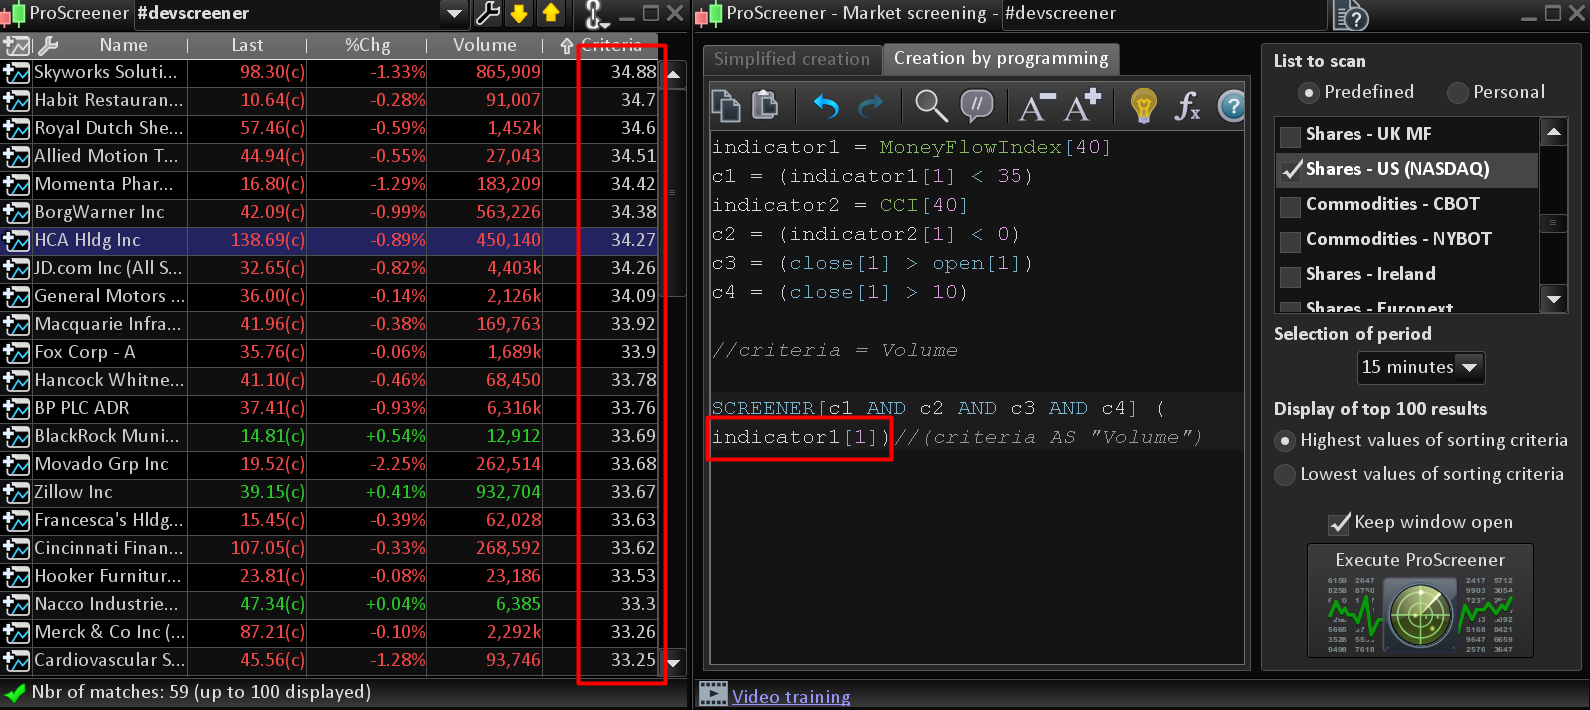
Task: Click the yellow up arrow in results title bar
Action: point(551,13)
